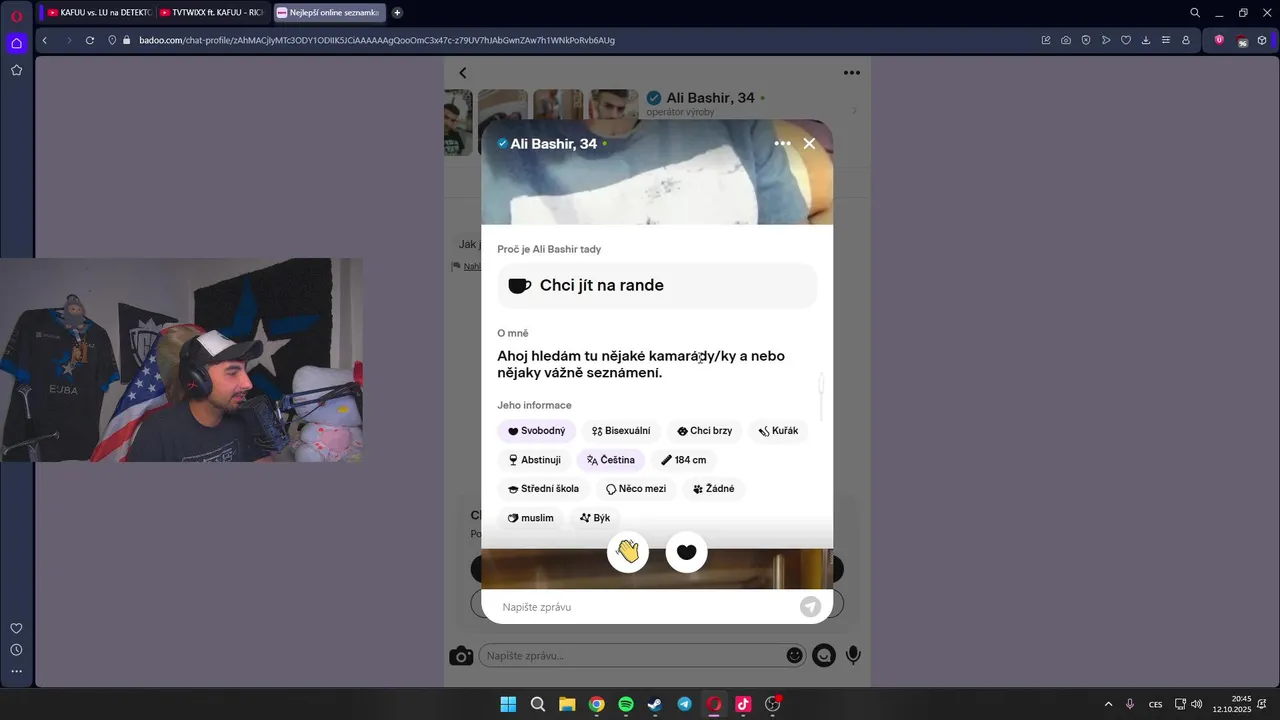This screenshot has width=1280, height=720.
Task: Open Steam from the taskbar
Action: (x=655, y=704)
